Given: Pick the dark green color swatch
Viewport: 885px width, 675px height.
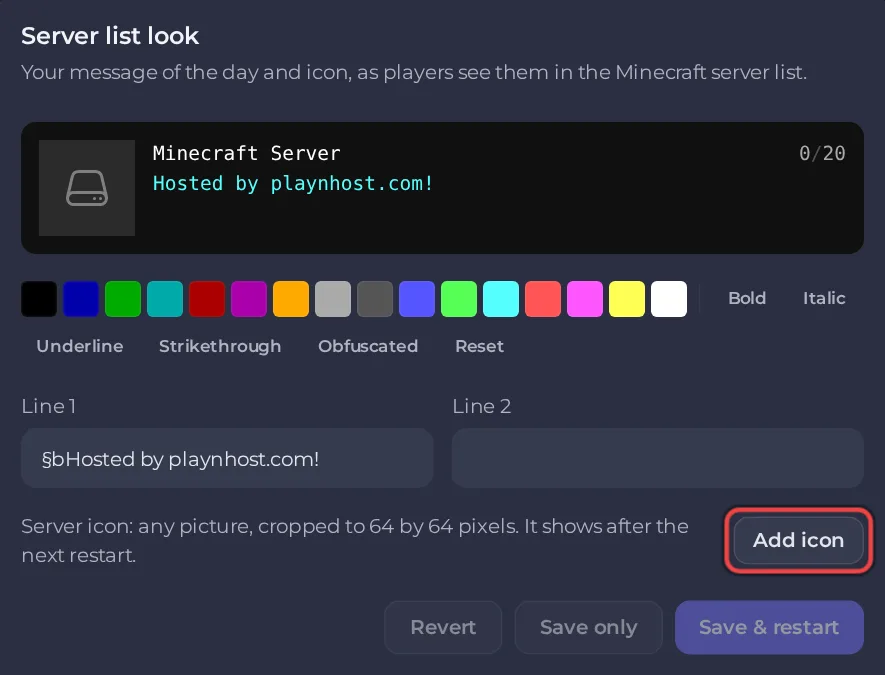Looking at the screenshot, I should pos(123,299).
